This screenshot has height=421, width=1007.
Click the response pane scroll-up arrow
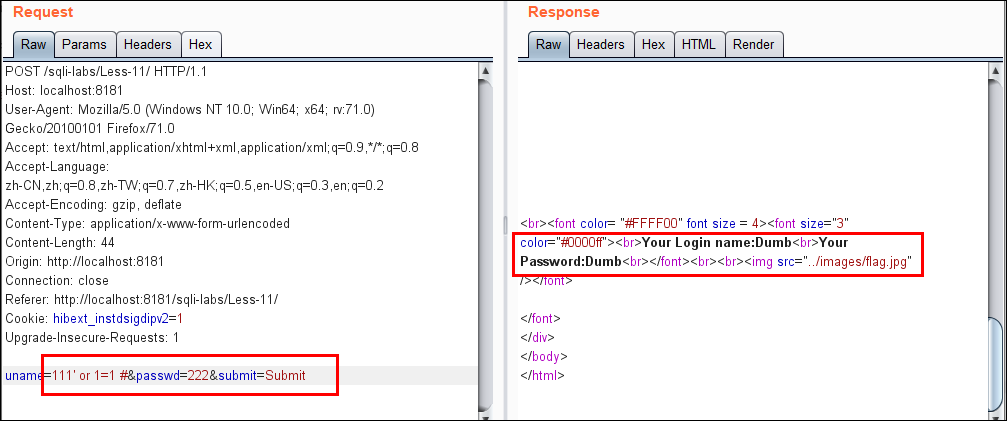click(x=995, y=70)
